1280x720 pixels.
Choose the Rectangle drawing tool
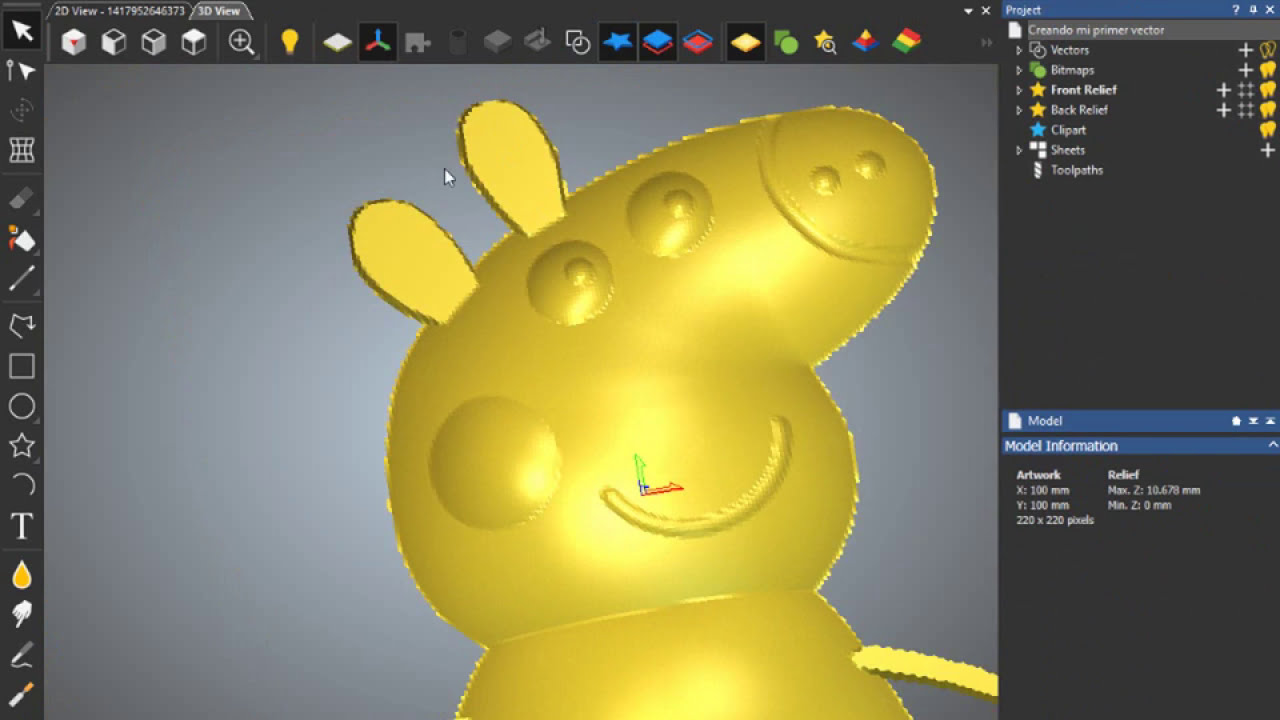tap(22, 366)
